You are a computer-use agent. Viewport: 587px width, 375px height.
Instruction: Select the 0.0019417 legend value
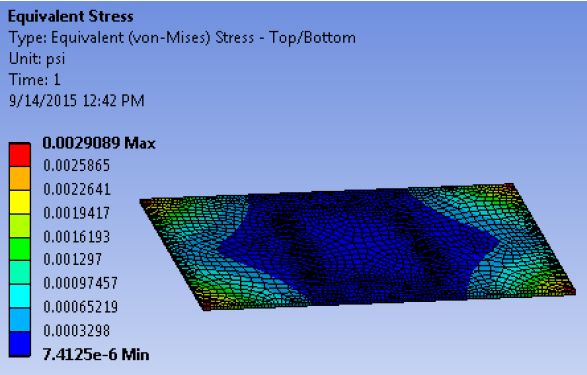(77, 213)
